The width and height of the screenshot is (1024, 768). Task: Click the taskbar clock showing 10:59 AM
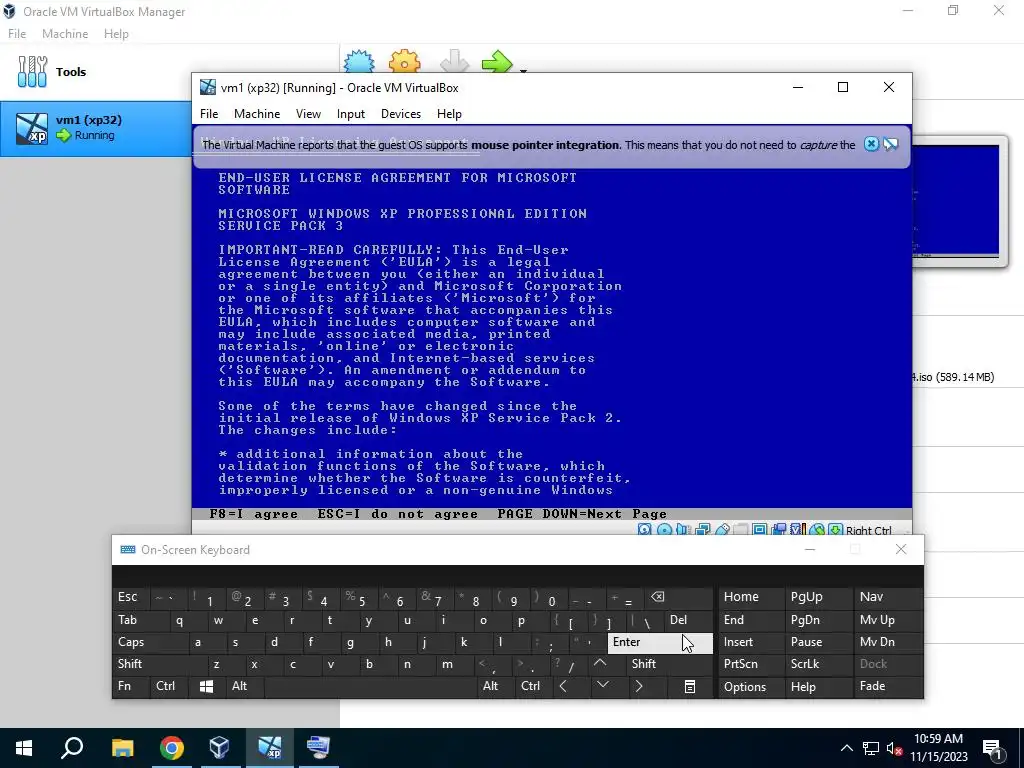[938, 748]
